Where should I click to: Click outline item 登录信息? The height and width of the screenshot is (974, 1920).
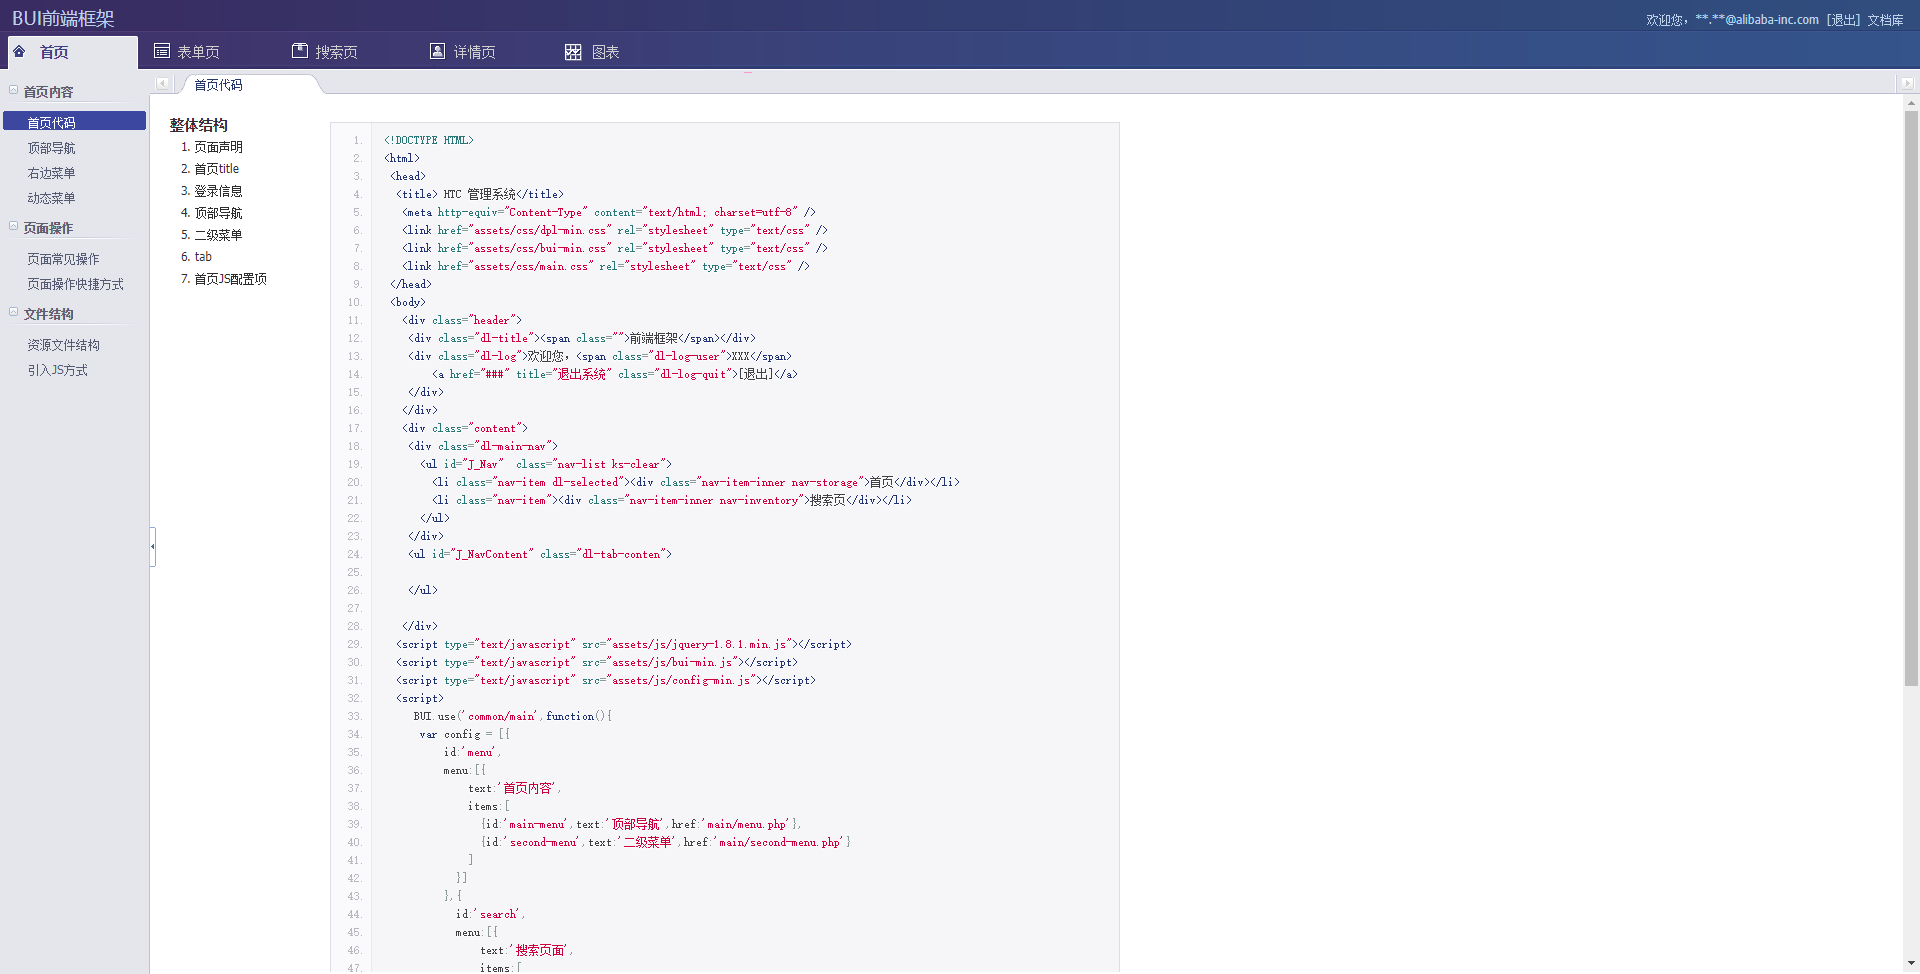pos(218,191)
